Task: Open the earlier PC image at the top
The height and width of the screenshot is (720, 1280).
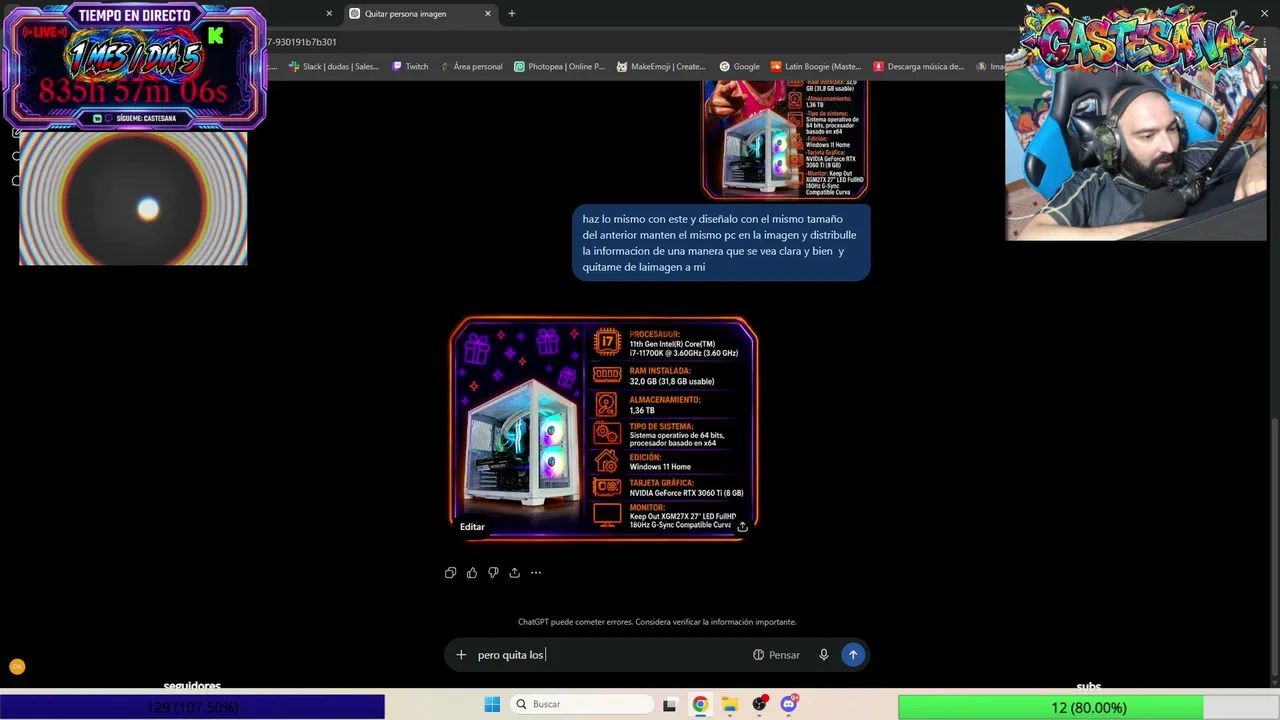Action: coord(785,140)
